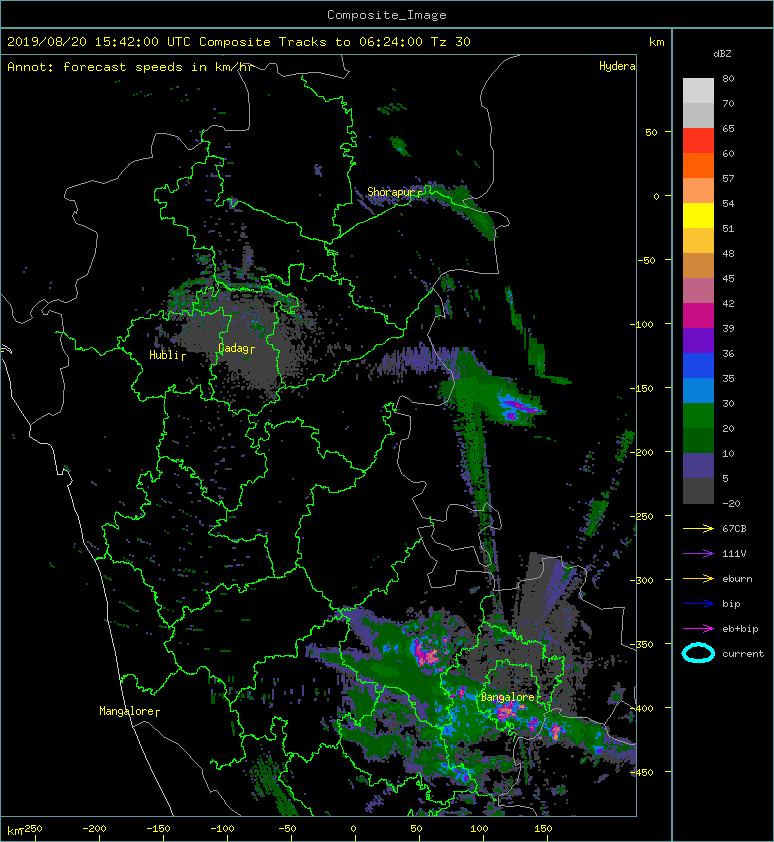774x842 pixels.
Task: Click the 2019/08/20 15:42:00 UTC timestamp
Action: pos(98,42)
